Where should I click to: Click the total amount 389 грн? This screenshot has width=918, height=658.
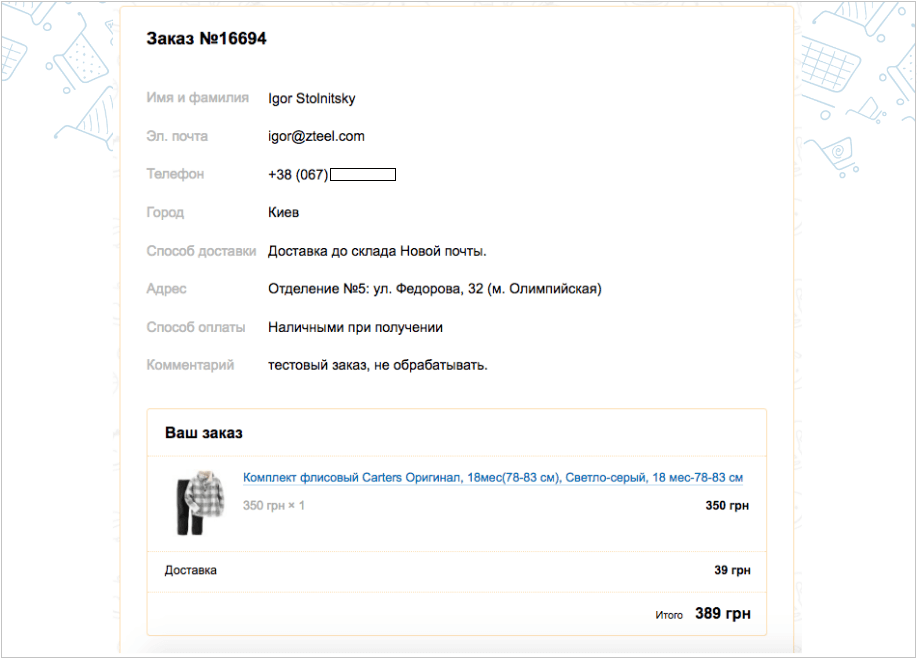(722, 614)
